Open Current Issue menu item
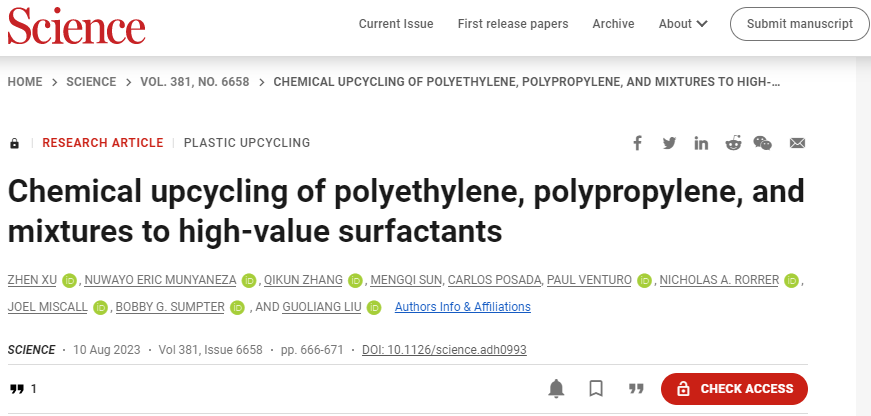Screen dimensions: 871x416 tap(396, 24)
